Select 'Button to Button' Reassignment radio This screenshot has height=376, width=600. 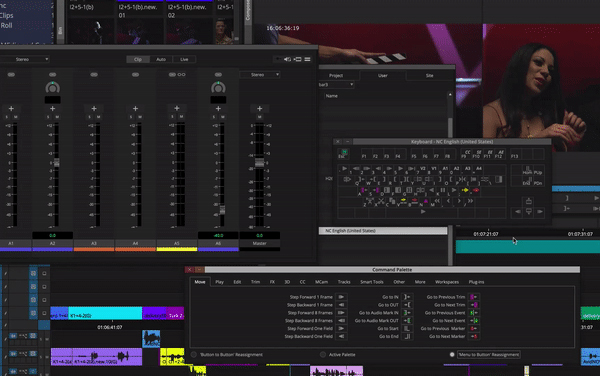pyautogui.click(x=194, y=355)
